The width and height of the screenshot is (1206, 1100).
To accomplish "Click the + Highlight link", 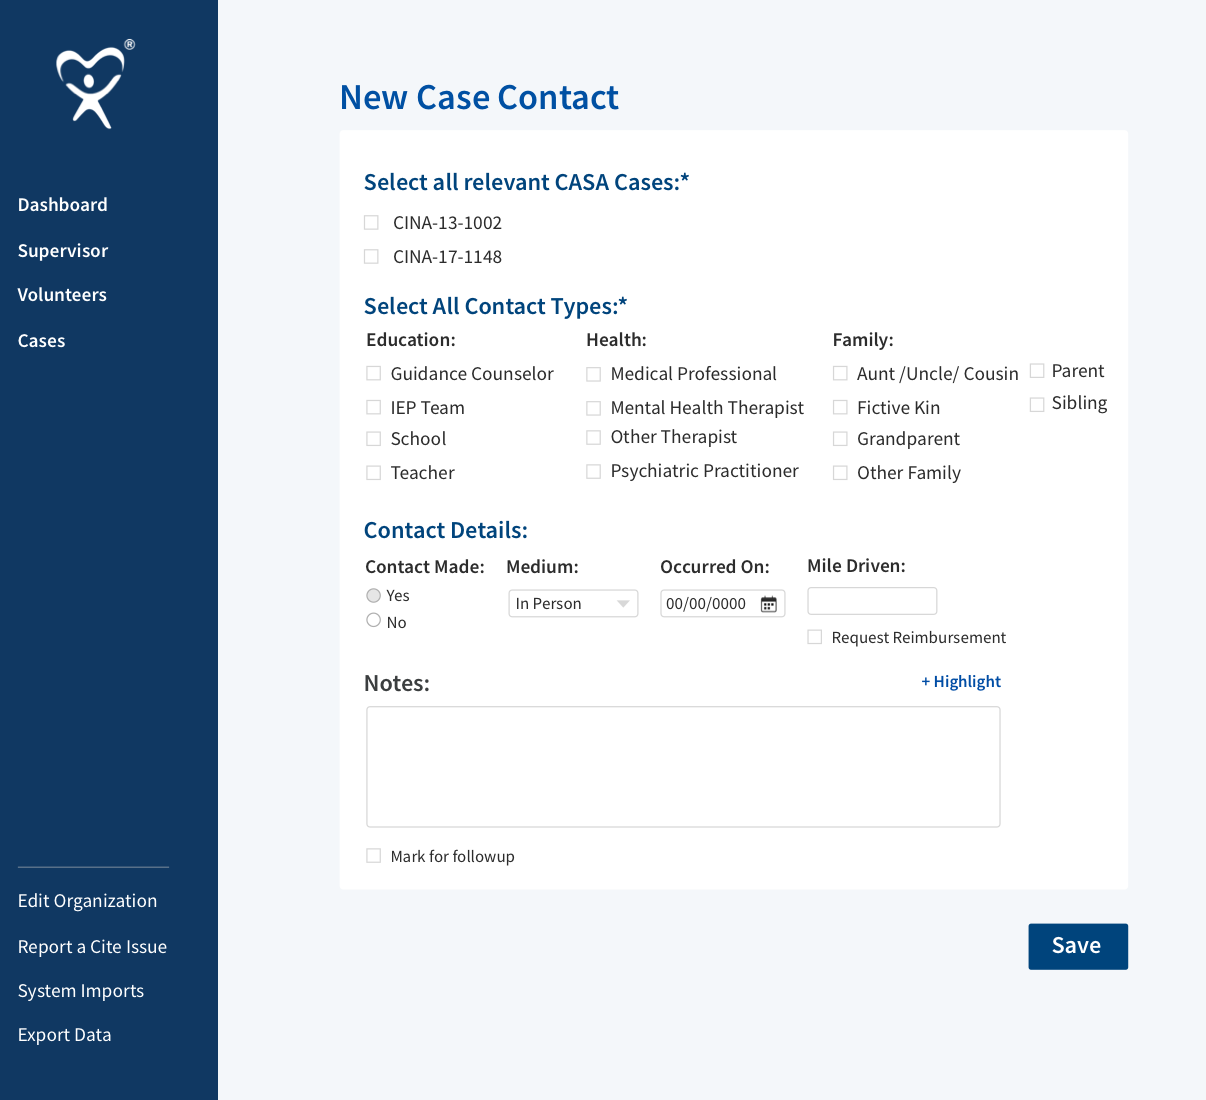I will [961, 681].
